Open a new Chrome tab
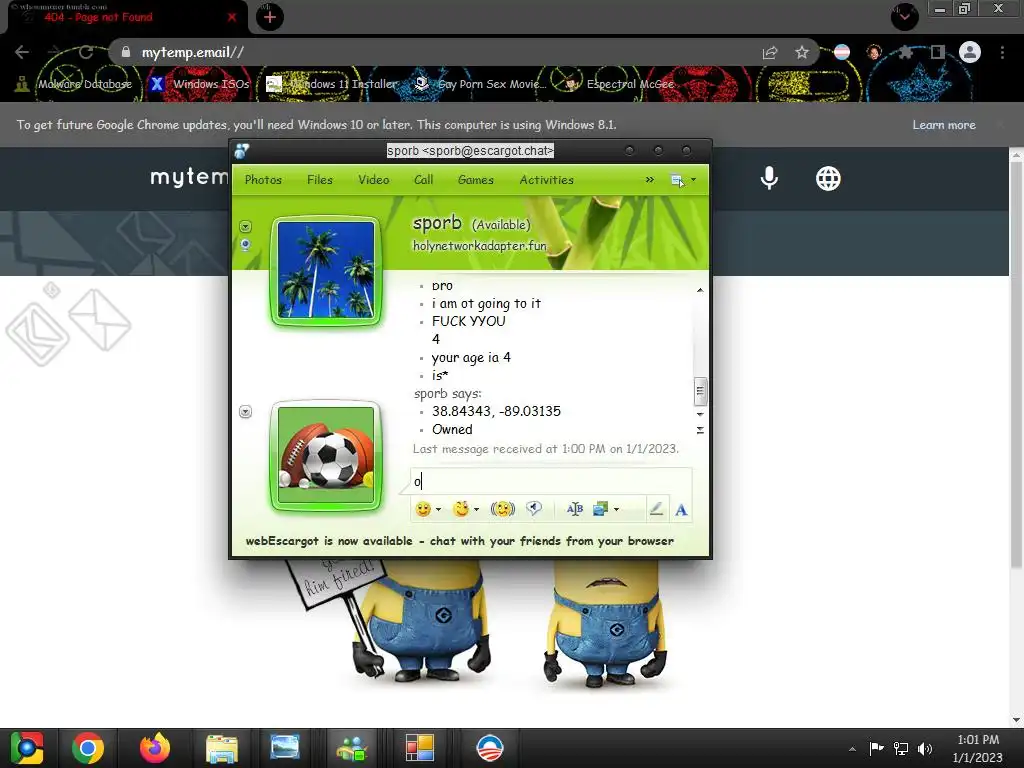The width and height of the screenshot is (1024, 768). coord(270,18)
